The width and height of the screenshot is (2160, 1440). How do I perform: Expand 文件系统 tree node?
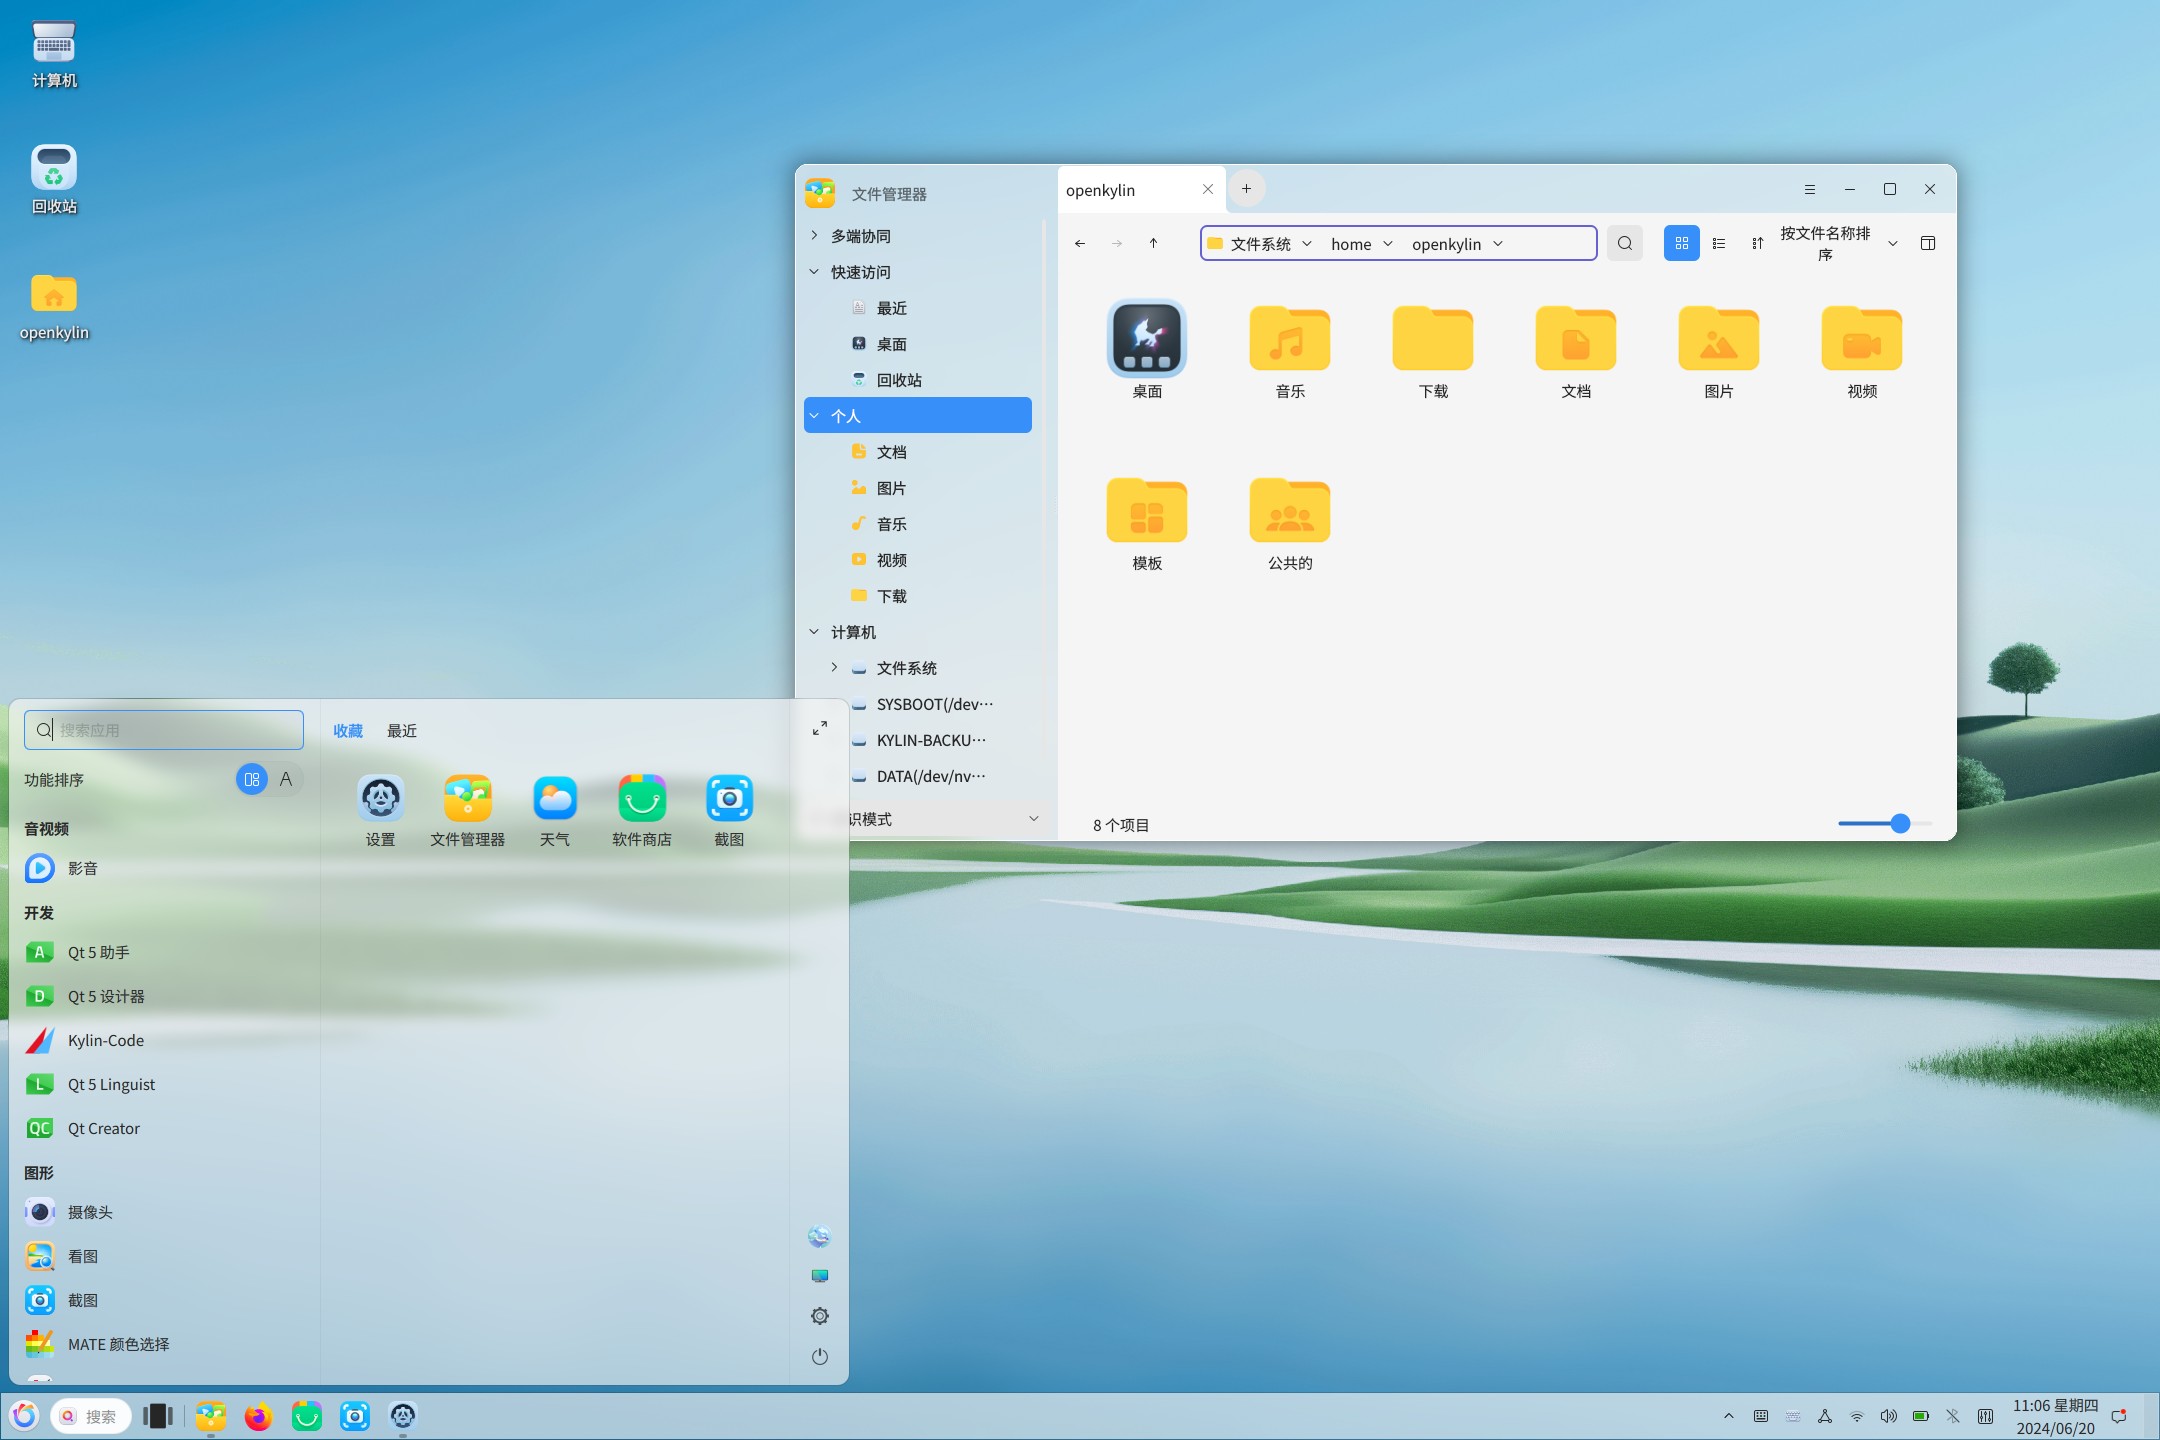834,667
